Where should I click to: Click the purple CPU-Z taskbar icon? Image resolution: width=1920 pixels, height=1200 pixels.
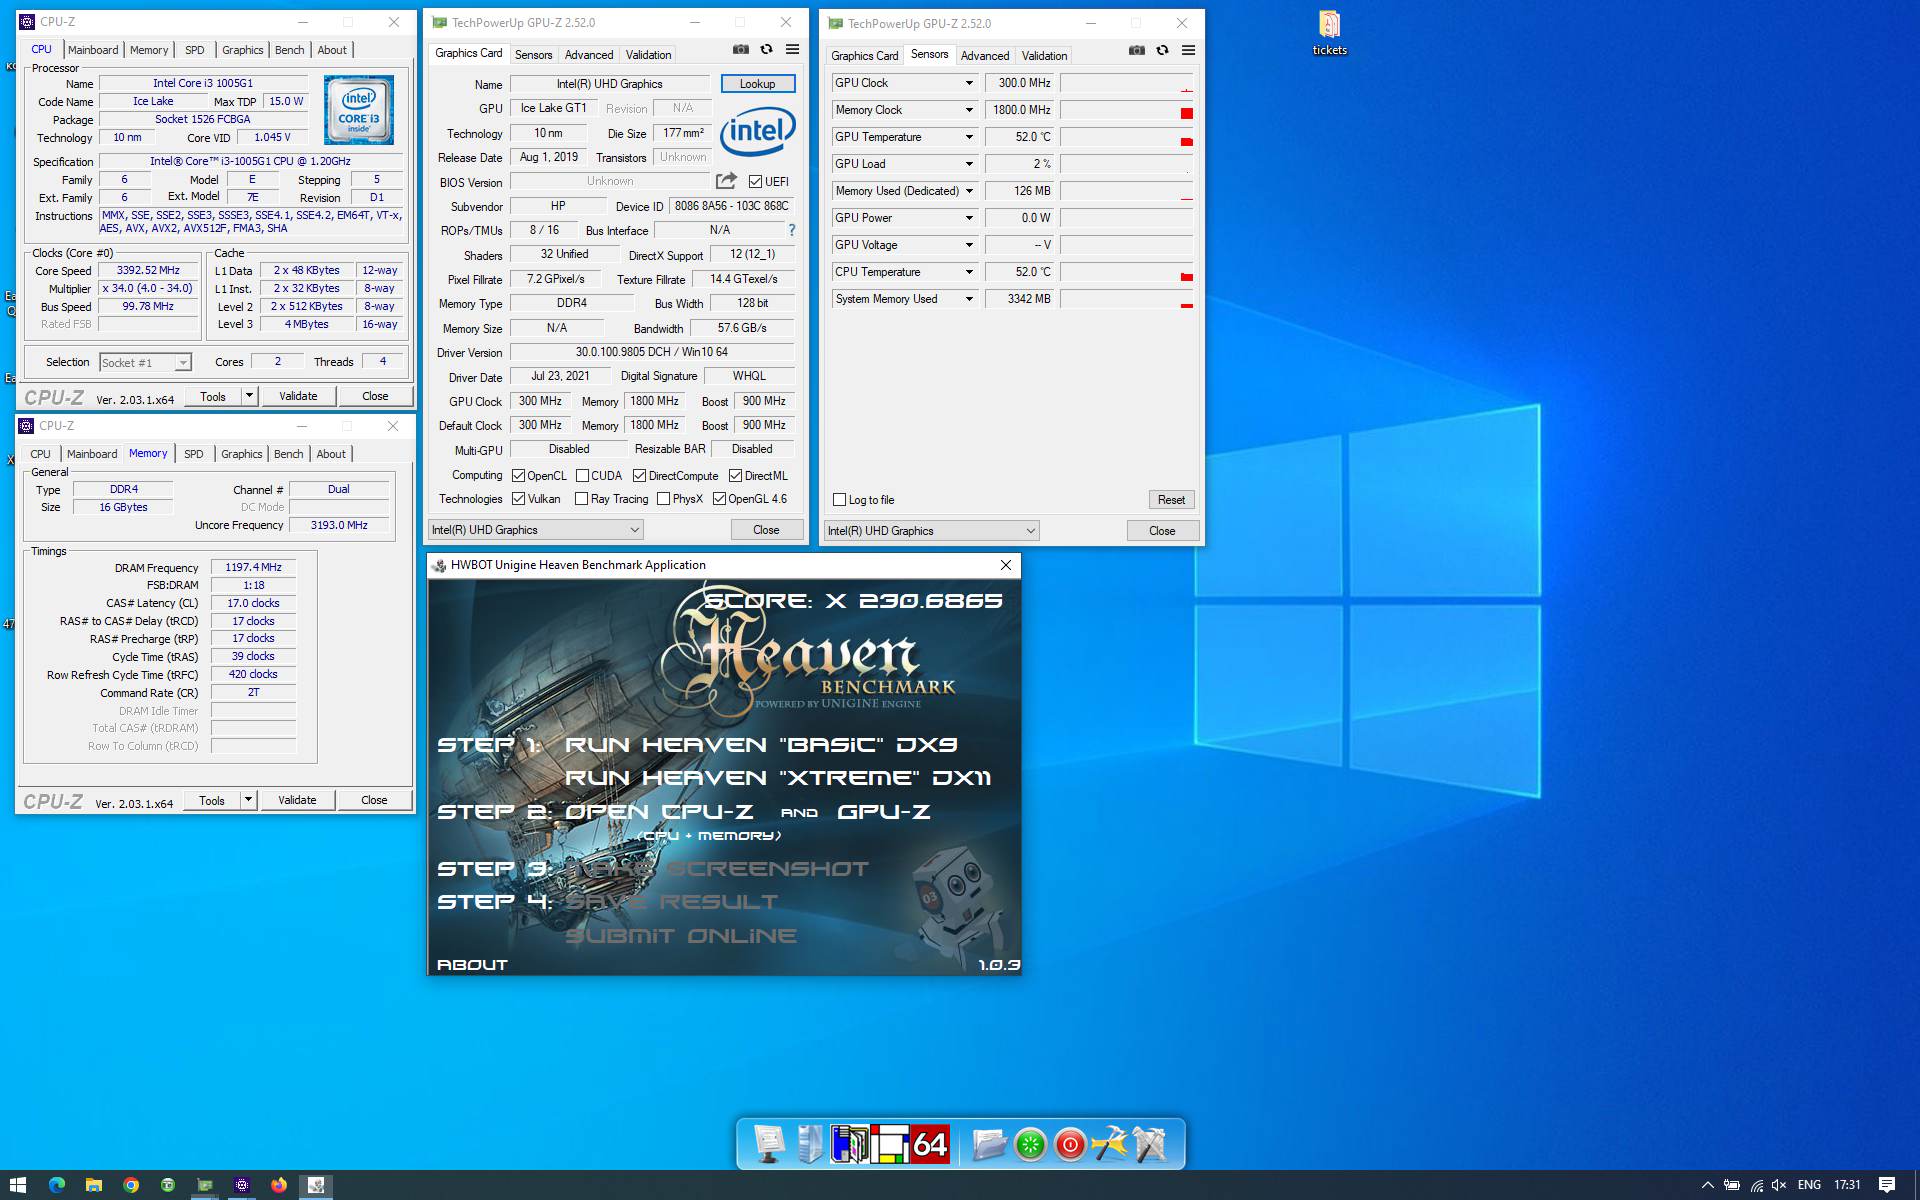[x=242, y=1185]
